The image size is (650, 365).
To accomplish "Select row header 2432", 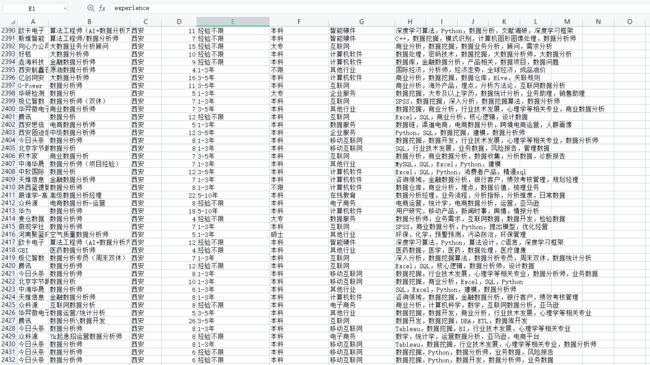I will pos(8,360).
